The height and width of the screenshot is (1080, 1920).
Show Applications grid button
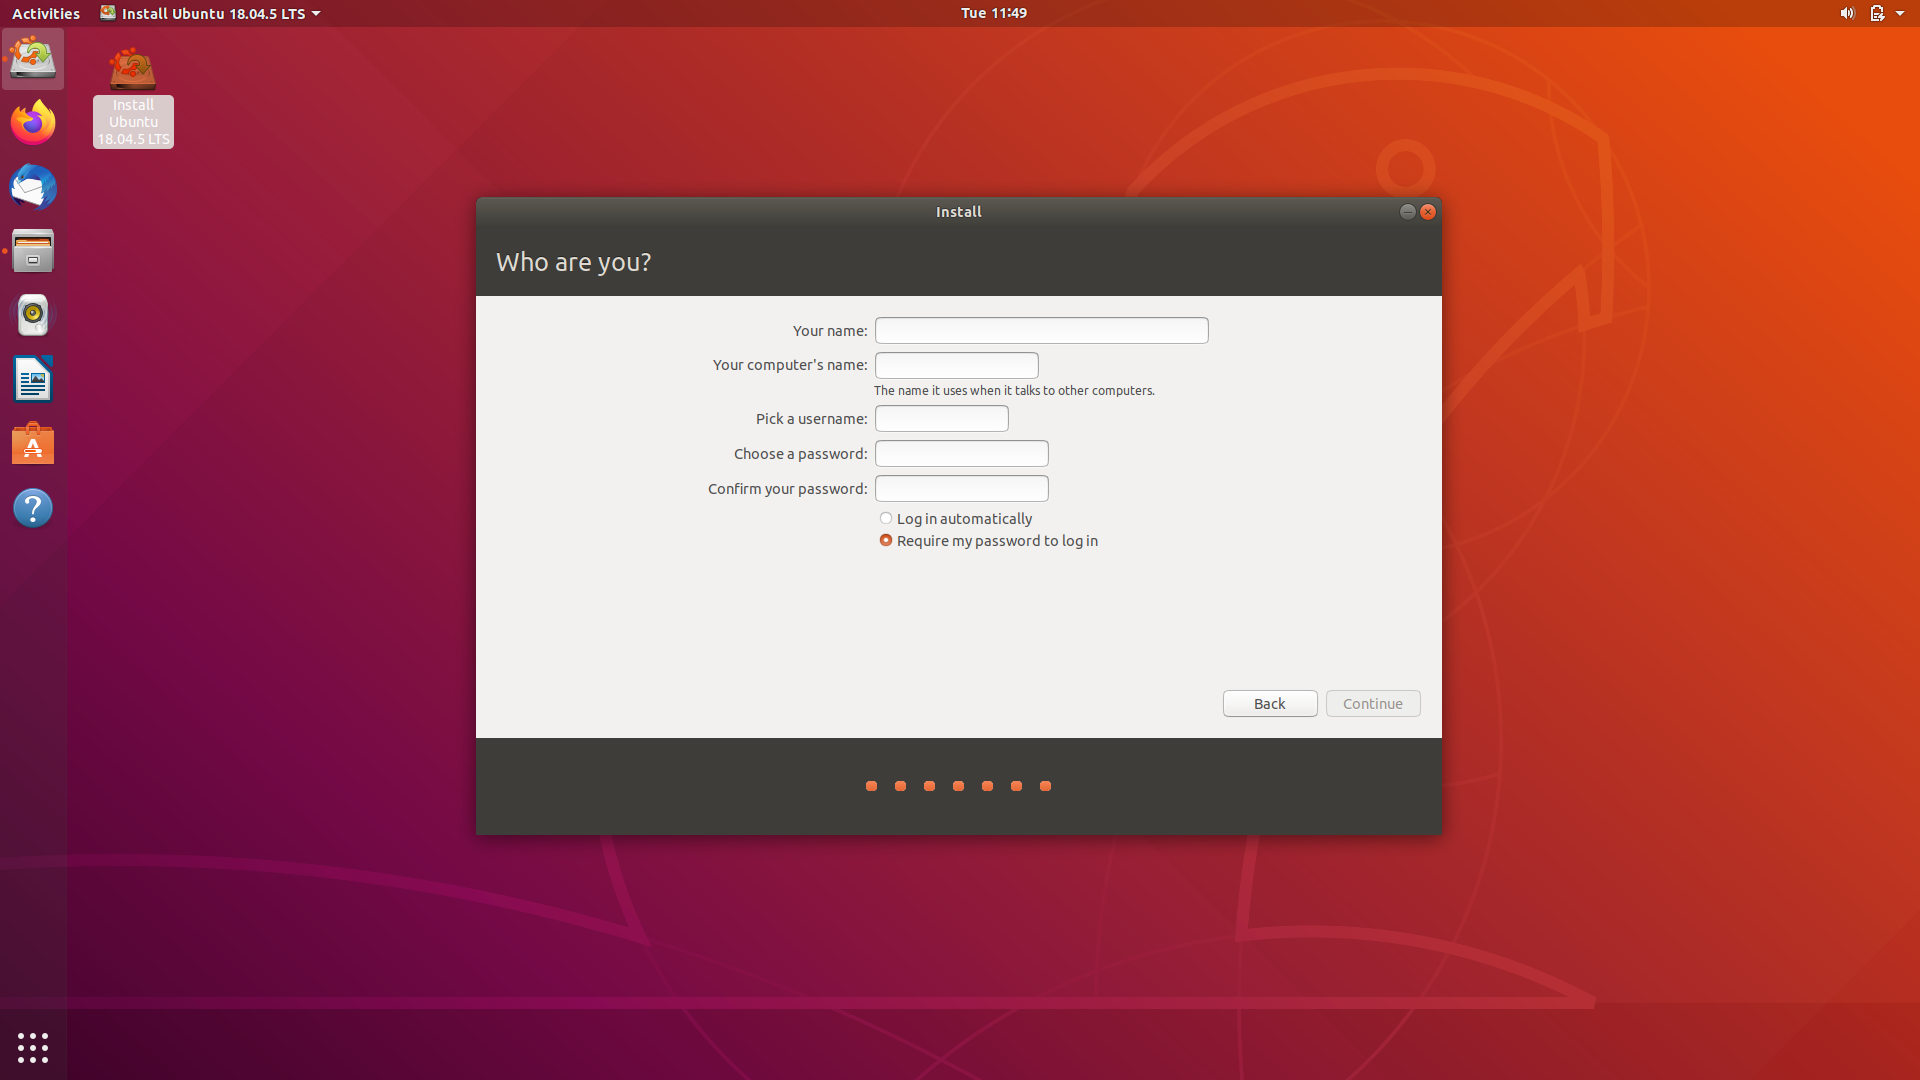point(33,1047)
